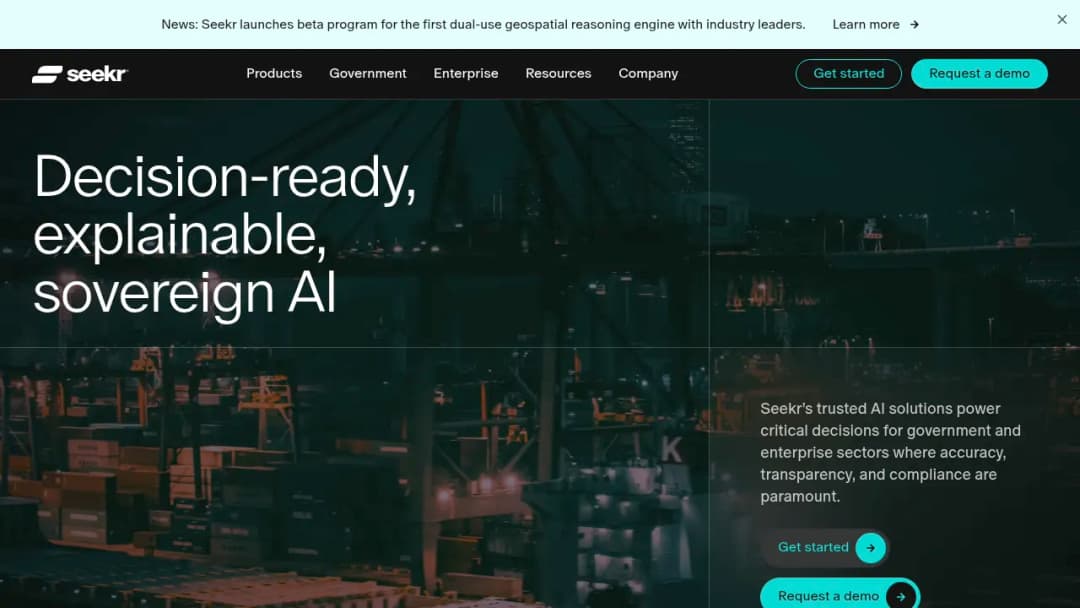
Task: Click the arrow circle on hero Get started
Action: [x=871, y=548]
